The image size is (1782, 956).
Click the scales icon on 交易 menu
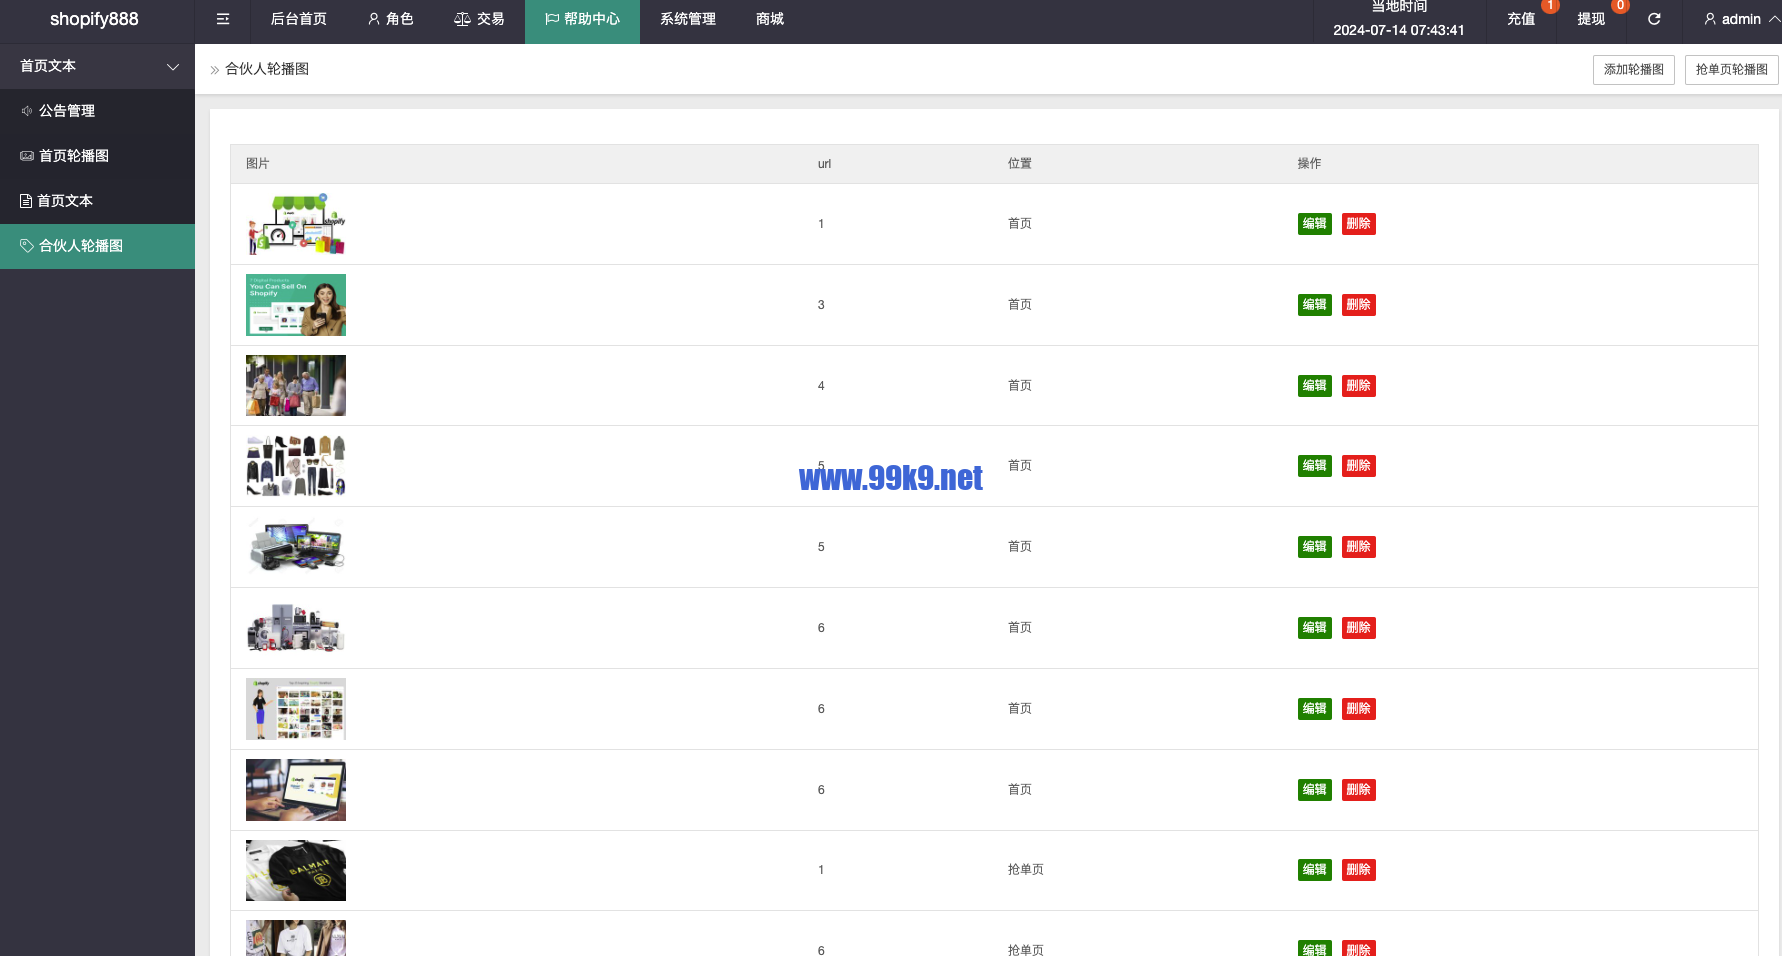pyautogui.click(x=462, y=19)
